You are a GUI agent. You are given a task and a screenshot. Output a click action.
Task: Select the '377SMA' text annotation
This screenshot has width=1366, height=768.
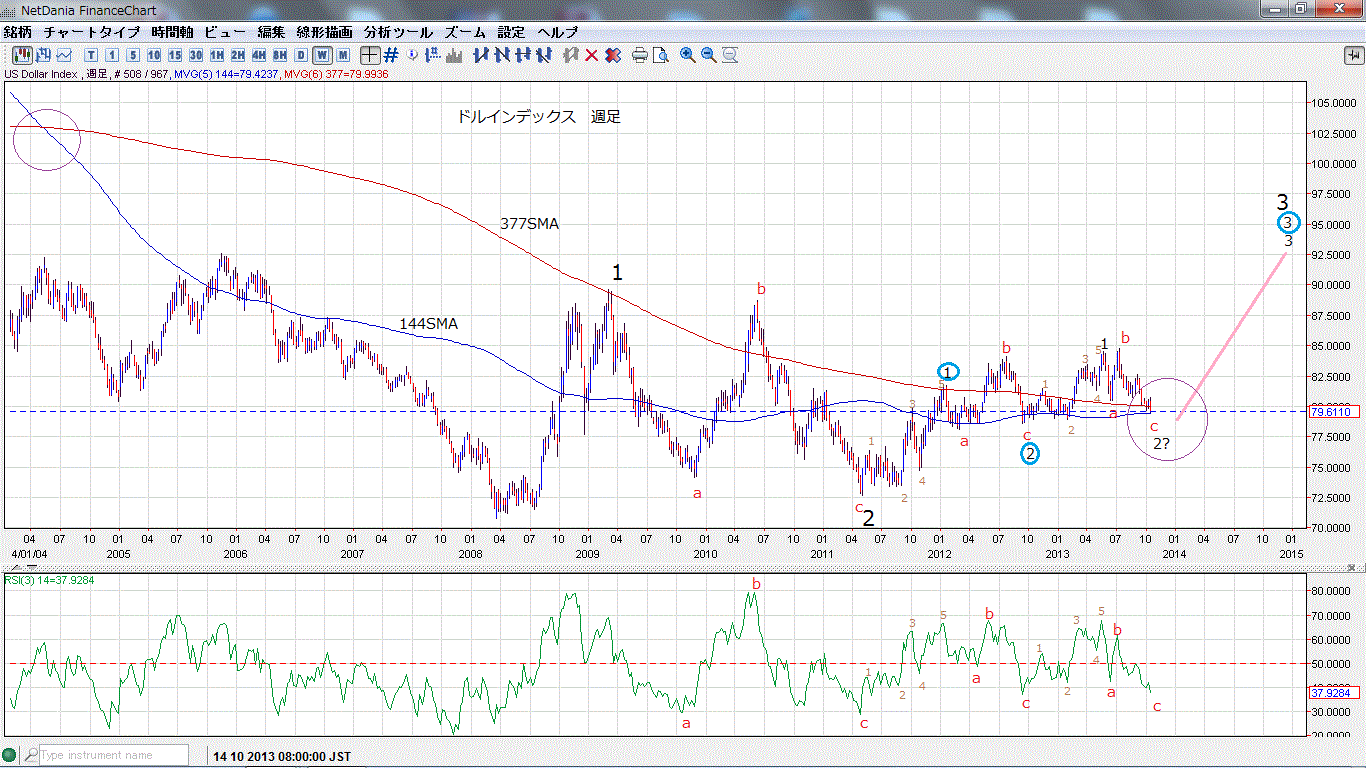[530, 224]
